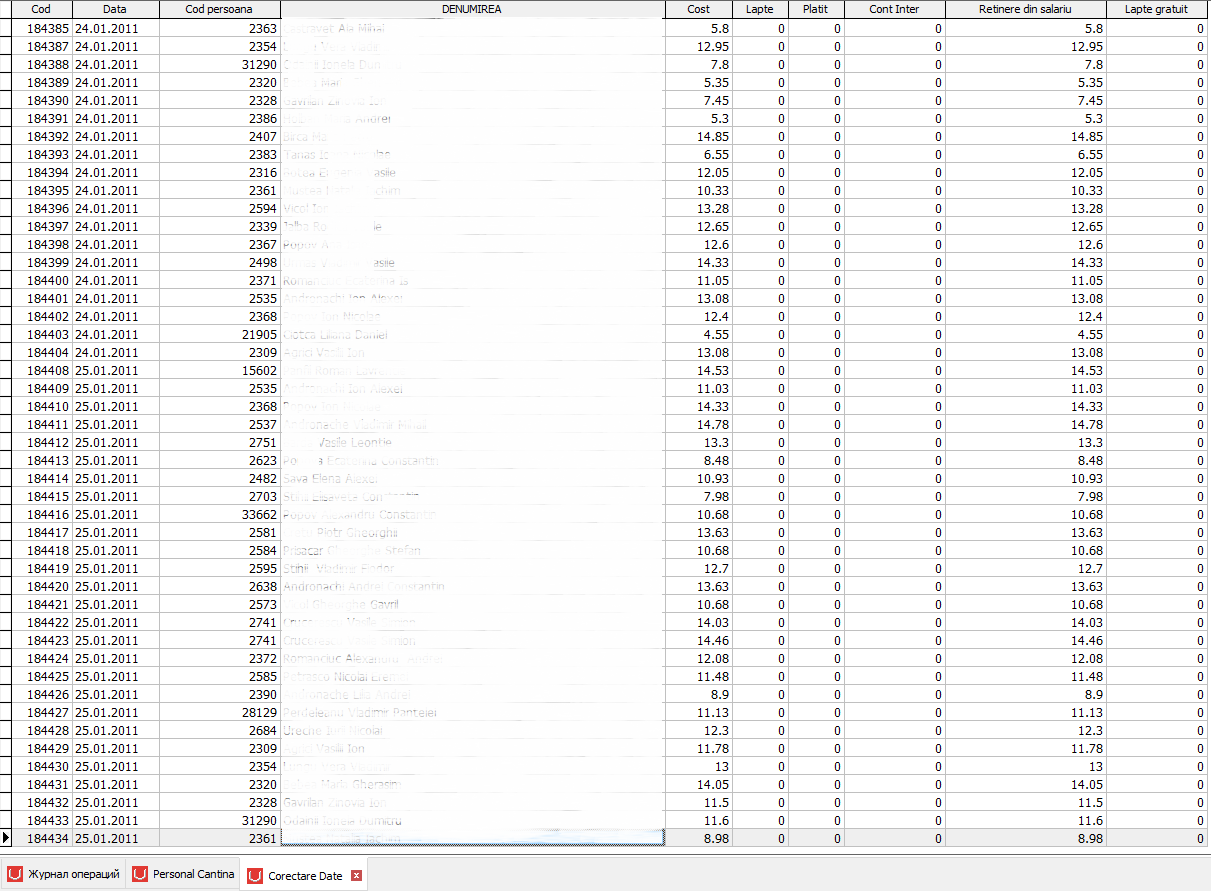Screen dimensions: 1211x891
Task: Click the Cod persoana column header
Action: click(219, 9)
